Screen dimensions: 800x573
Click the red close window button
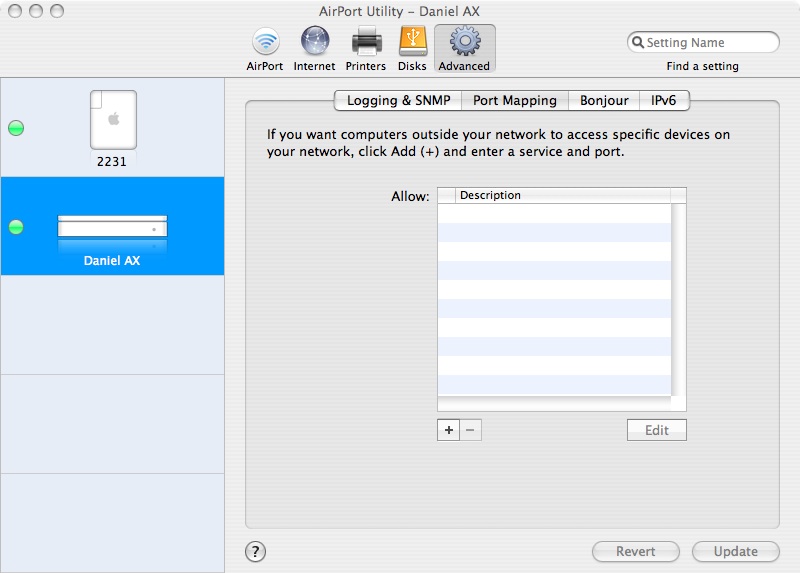(15, 11)
